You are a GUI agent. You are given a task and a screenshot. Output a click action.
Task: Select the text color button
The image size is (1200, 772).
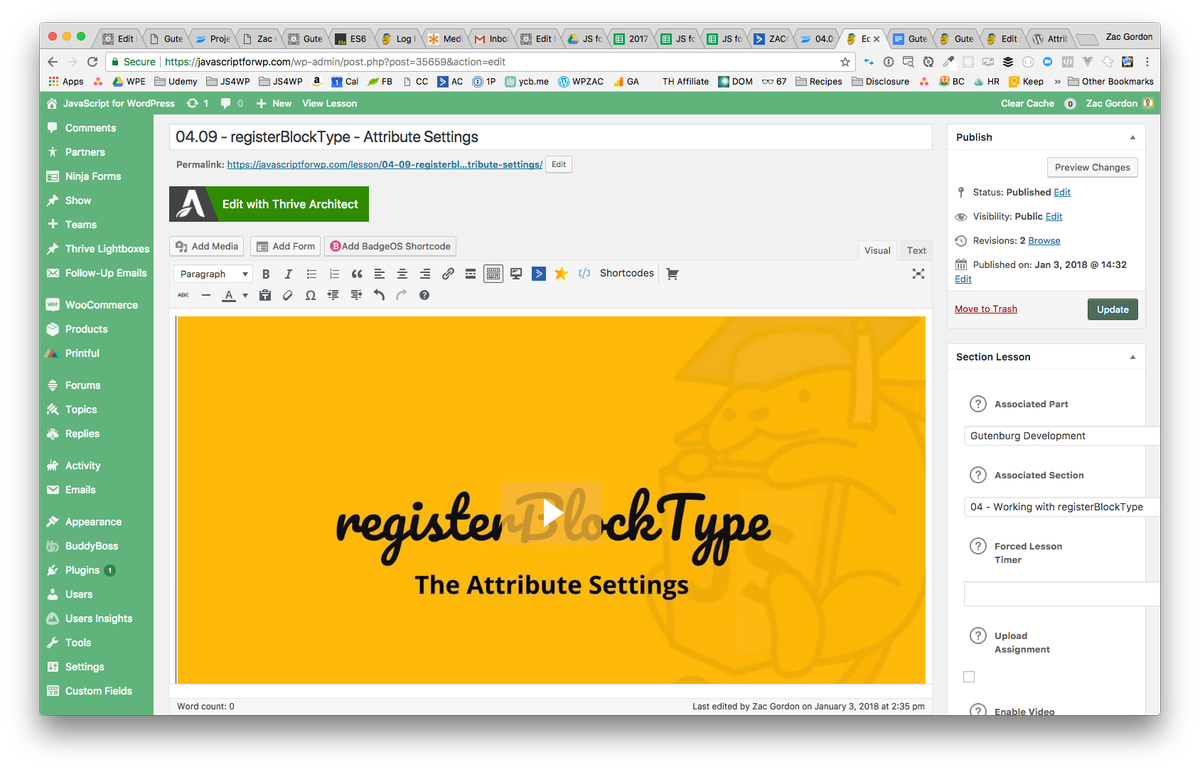point(229,296)
